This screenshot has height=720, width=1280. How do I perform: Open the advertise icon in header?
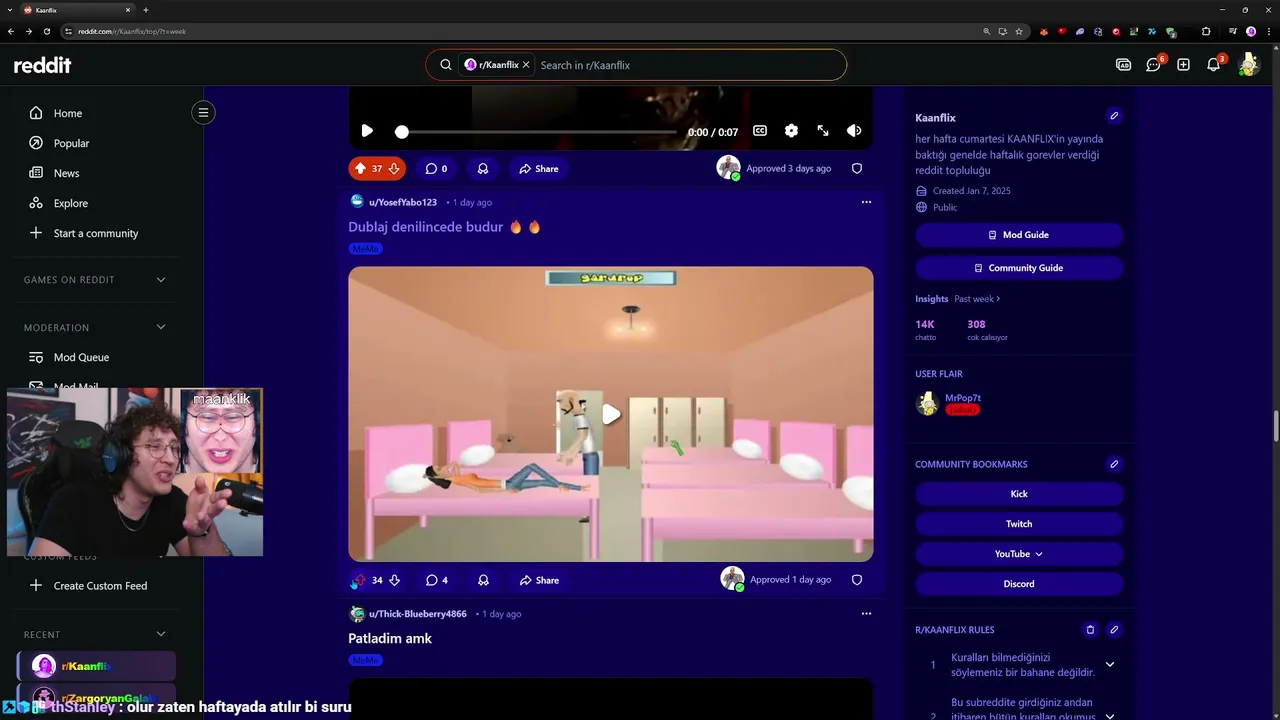pyautogui.click(x=1123, y=65)
